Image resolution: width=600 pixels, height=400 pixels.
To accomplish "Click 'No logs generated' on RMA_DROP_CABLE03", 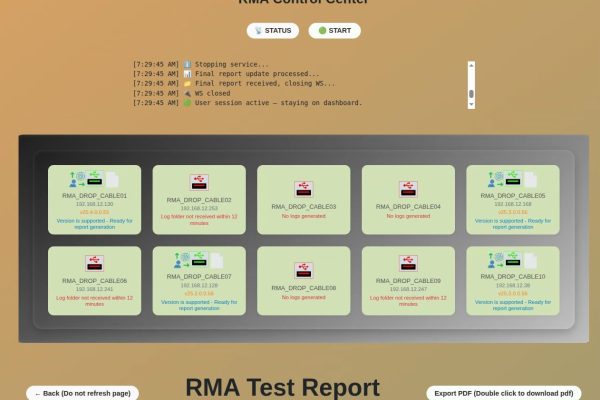I will [303, 216].
